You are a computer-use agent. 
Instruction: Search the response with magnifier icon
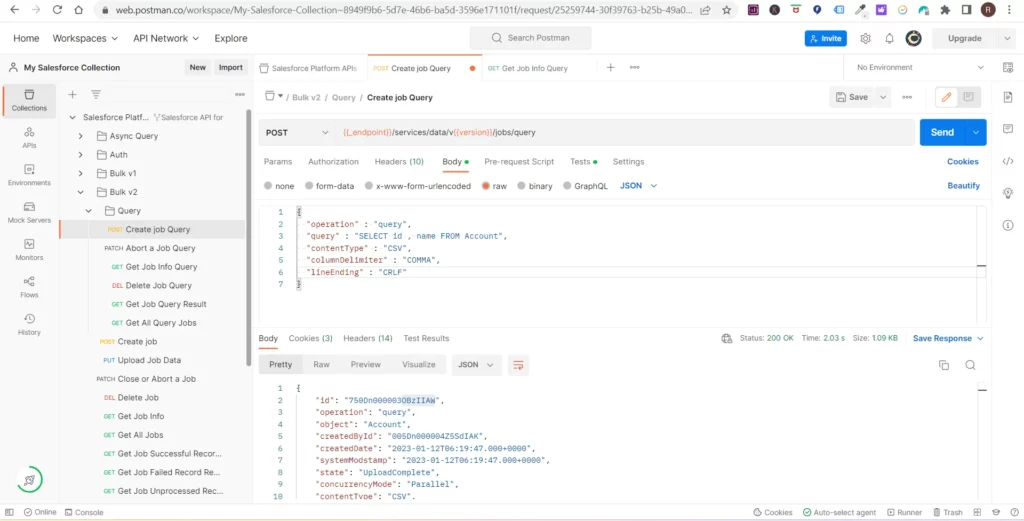[x=970, y=365]
